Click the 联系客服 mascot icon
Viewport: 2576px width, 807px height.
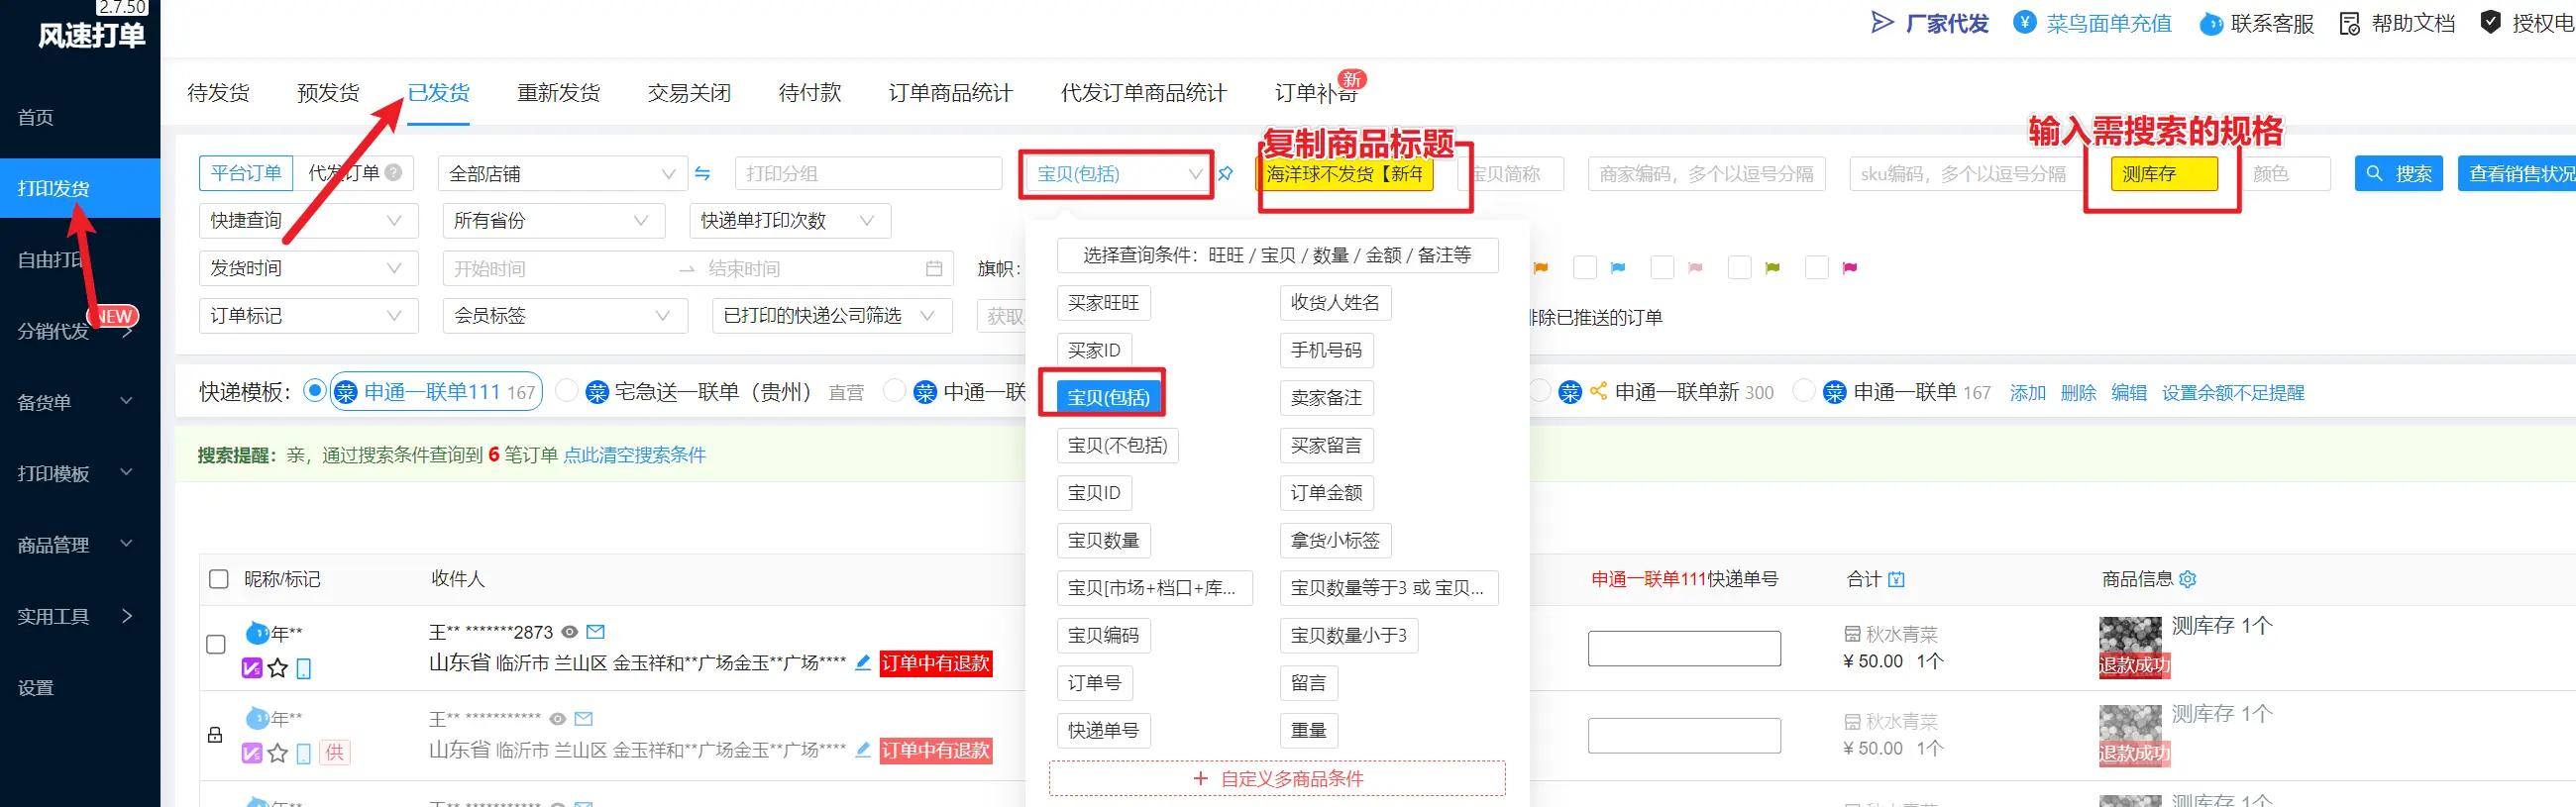[x=2211, y=24]
